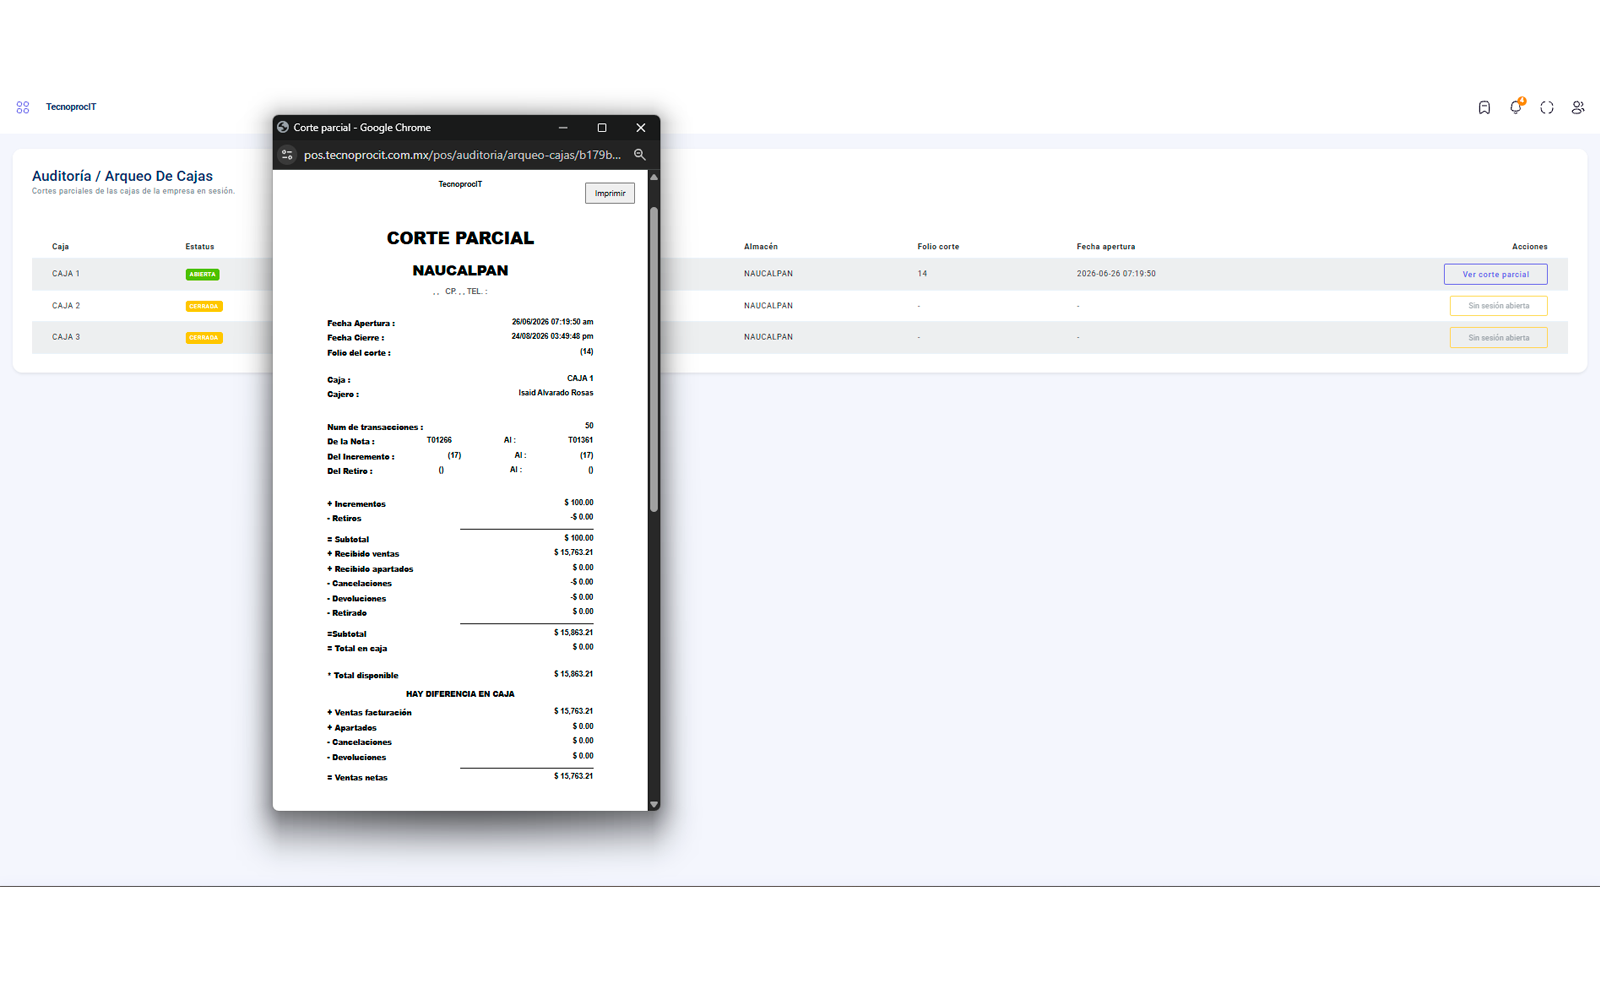
Task: Click the HAY DIFERENCIA EN CAJA notice
Action: point(460,694)
